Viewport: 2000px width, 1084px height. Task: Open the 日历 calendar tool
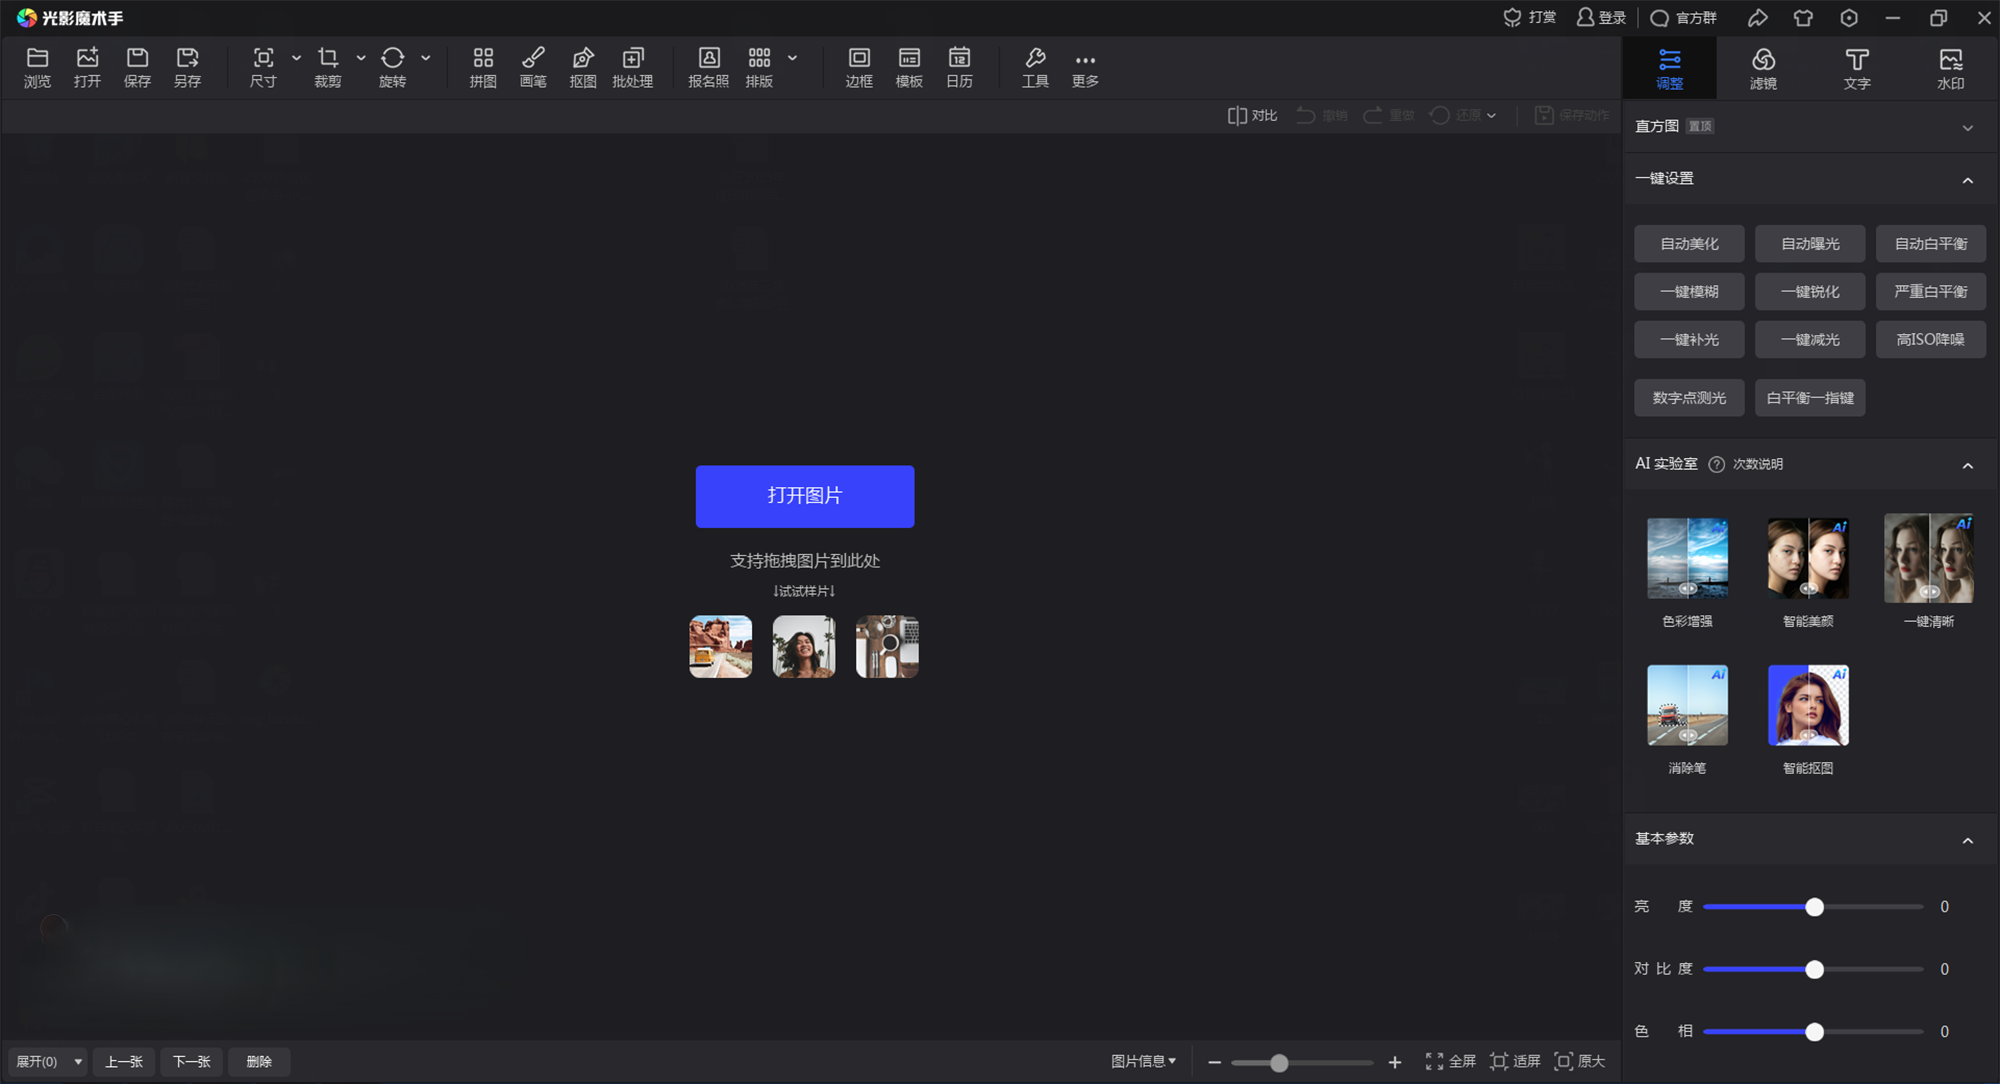959,67
